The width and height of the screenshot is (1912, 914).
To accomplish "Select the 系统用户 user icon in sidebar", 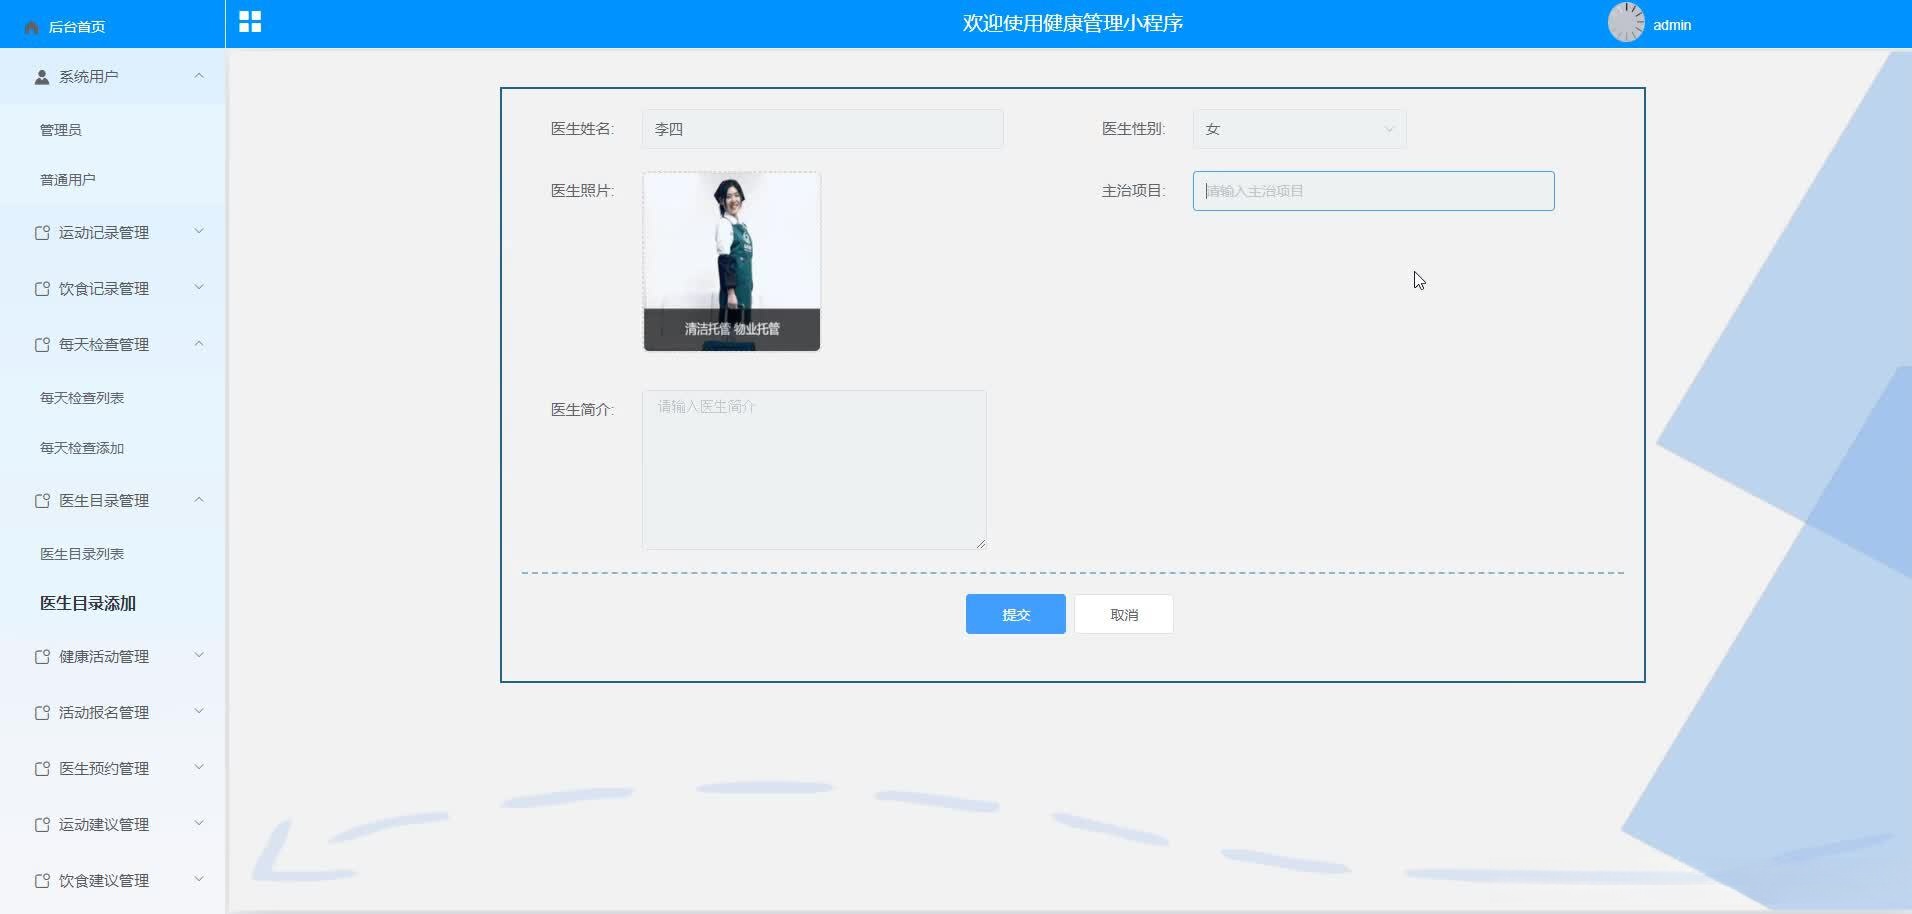I will pos(41,76).
